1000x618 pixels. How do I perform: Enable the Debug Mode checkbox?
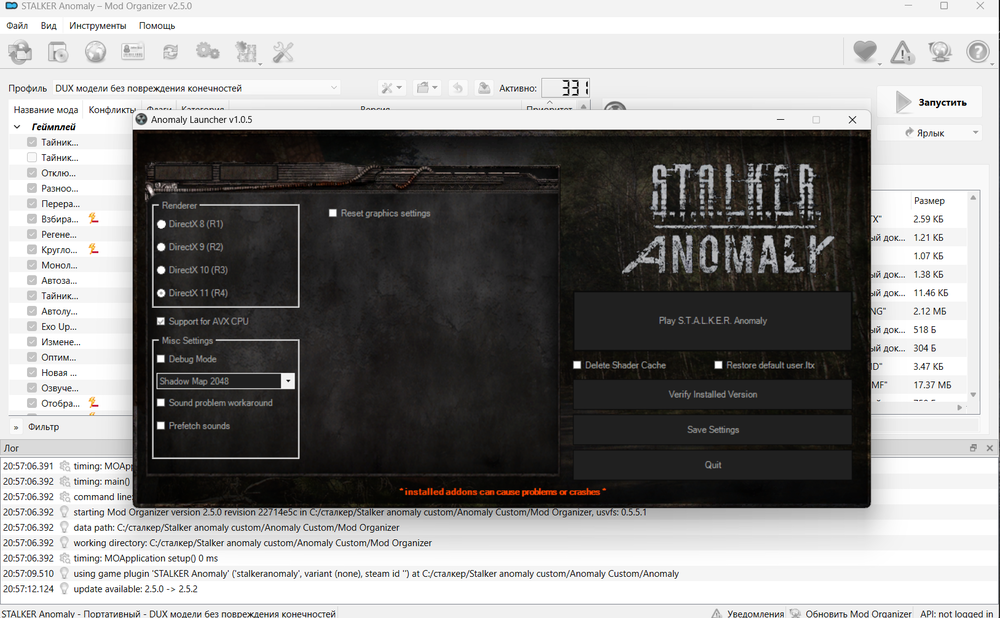[x=161, y=359]
